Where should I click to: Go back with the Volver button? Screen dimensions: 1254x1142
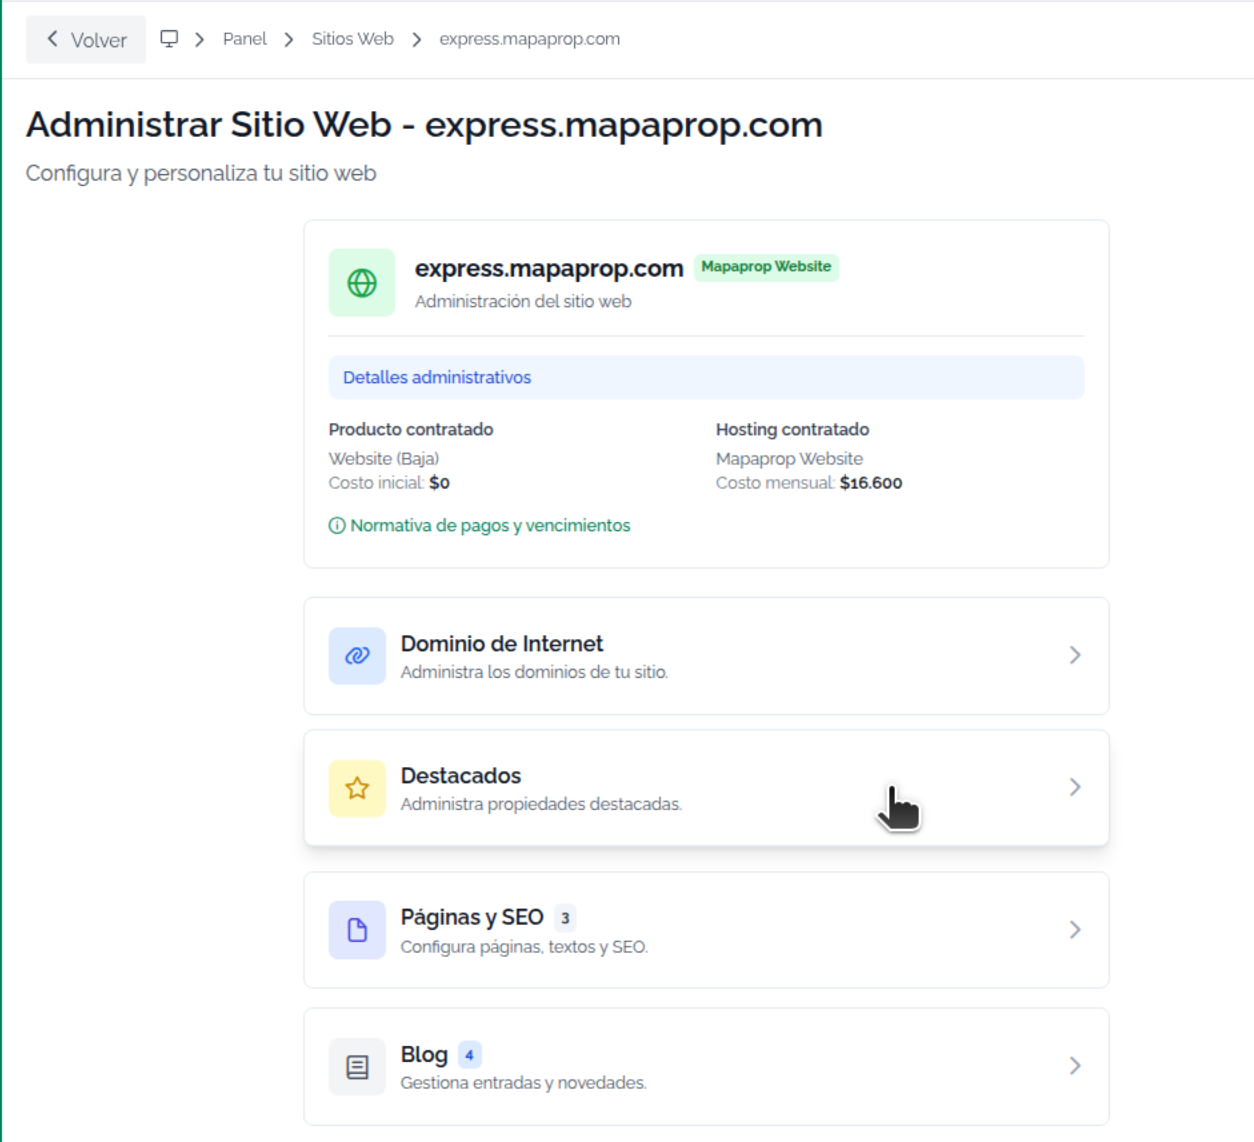86,39
